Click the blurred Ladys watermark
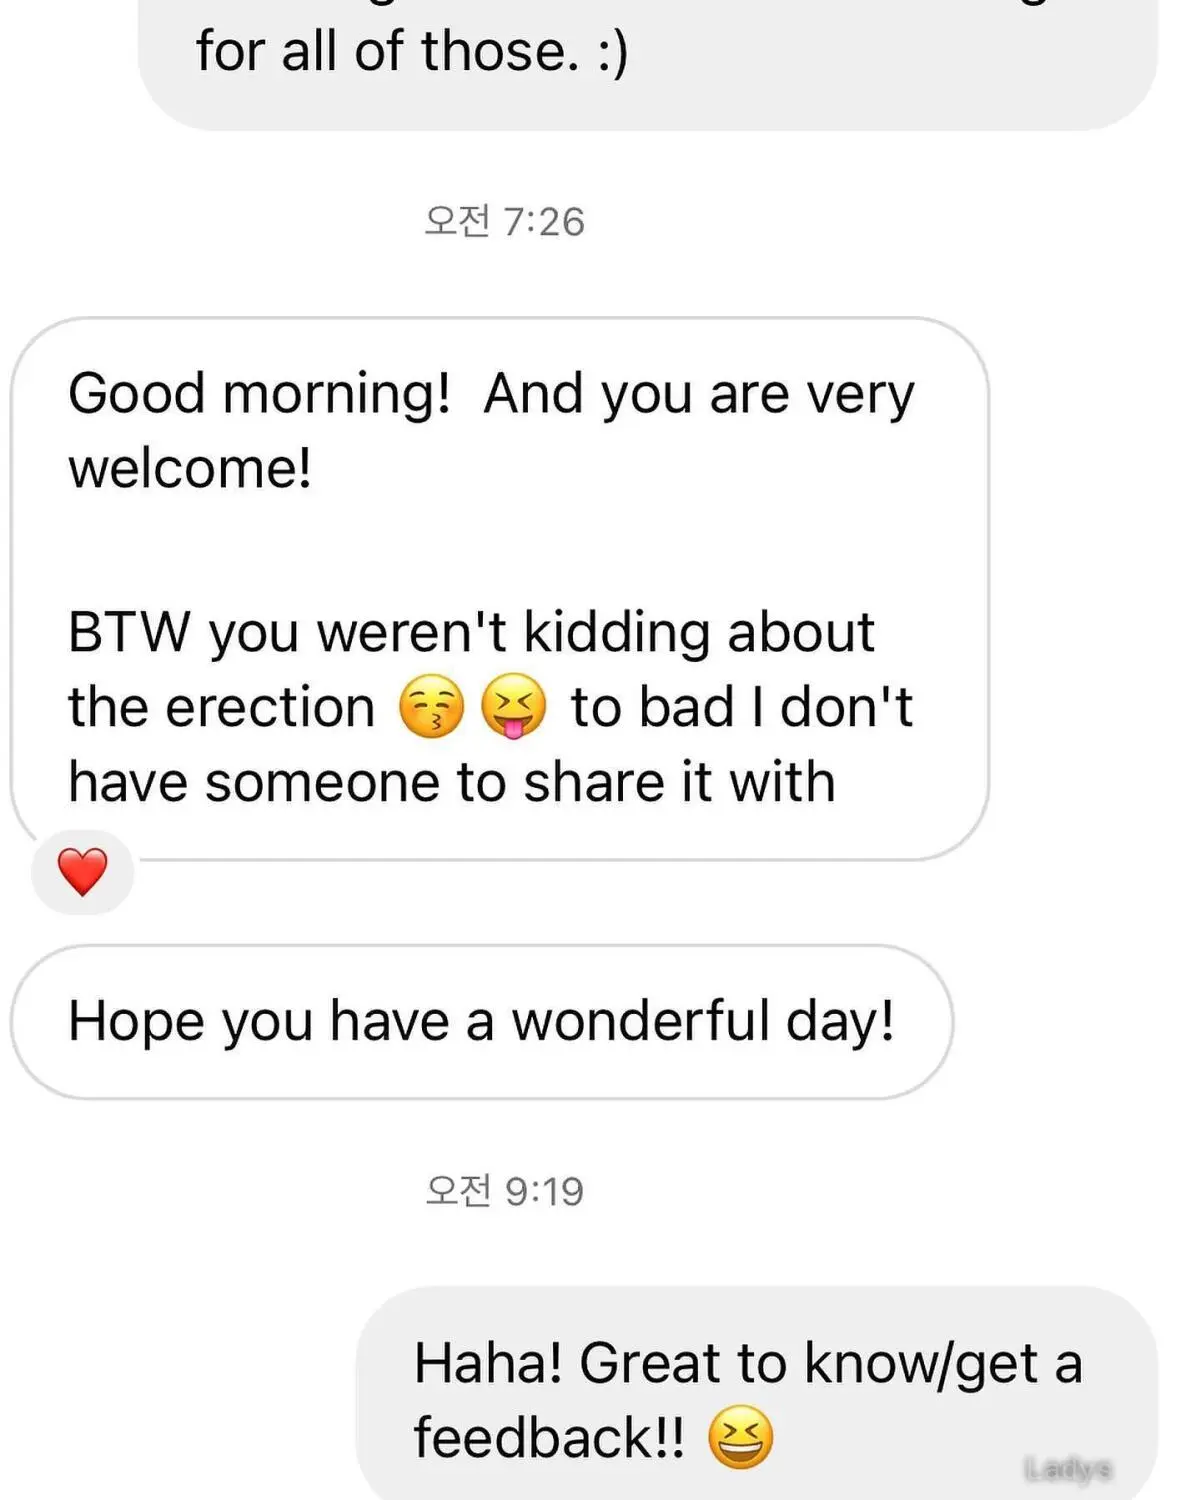Viewport: 1201px width, 1500px height. [x=1068, y=1468]
